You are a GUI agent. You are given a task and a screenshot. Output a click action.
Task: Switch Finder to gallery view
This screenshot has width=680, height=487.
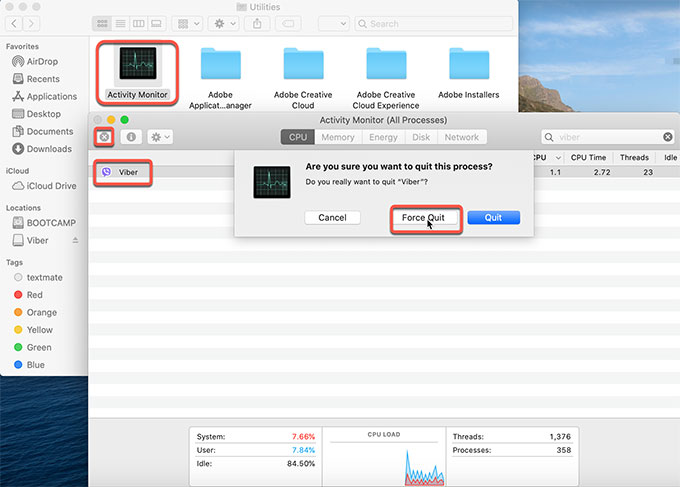pyautogui.click(x=156, y=23)
